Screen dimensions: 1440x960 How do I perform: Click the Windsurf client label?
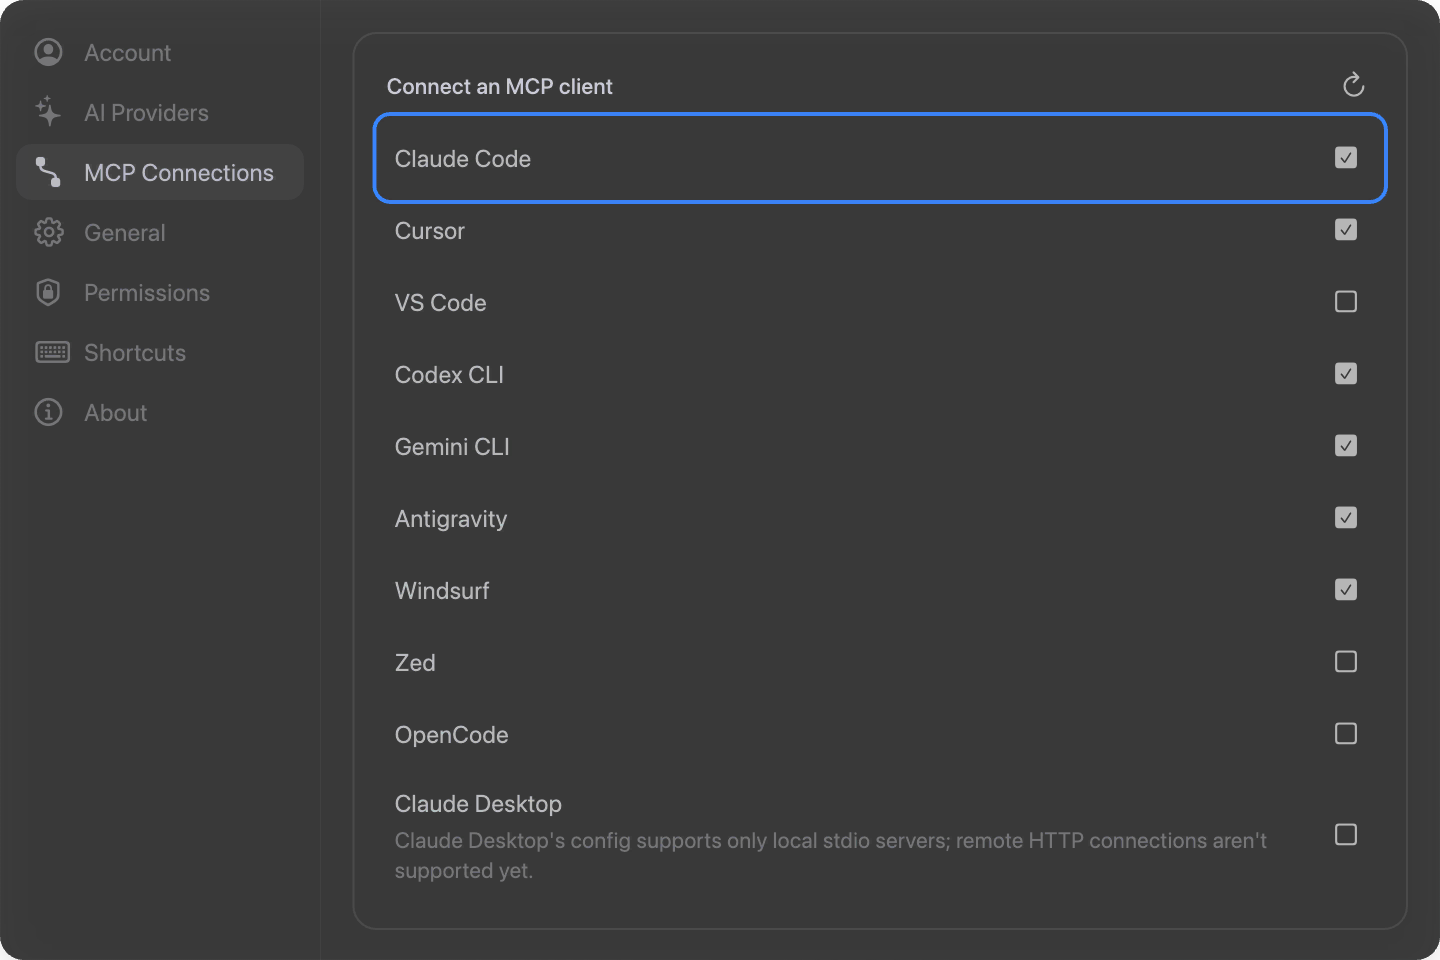[442, 591]
